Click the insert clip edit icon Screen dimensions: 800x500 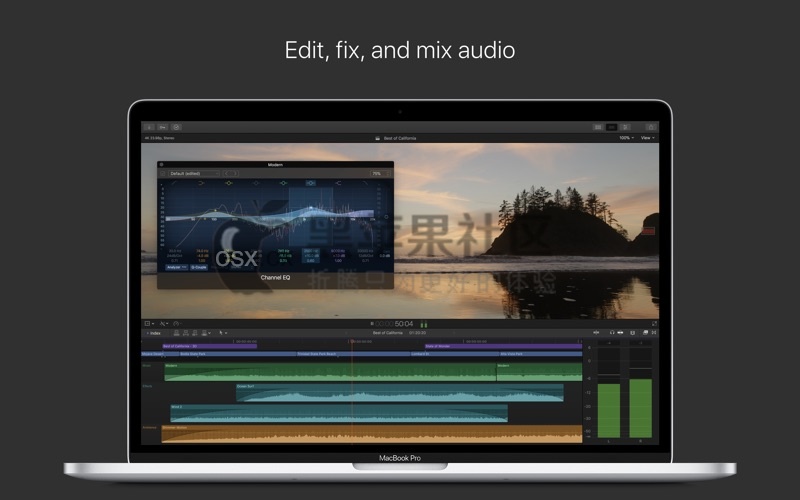186,333
